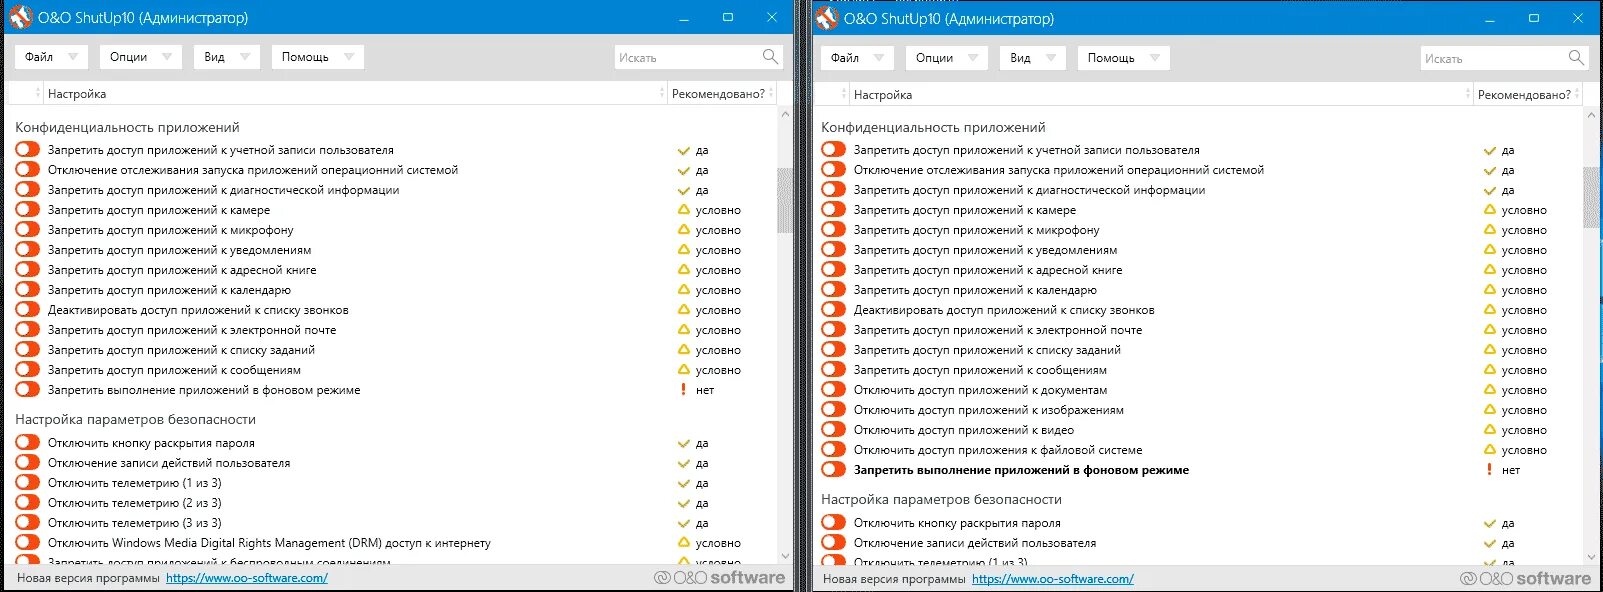Click the green check icon for user account access row in left window
This screenshot has height=592, width=1603.
[684, 151]
